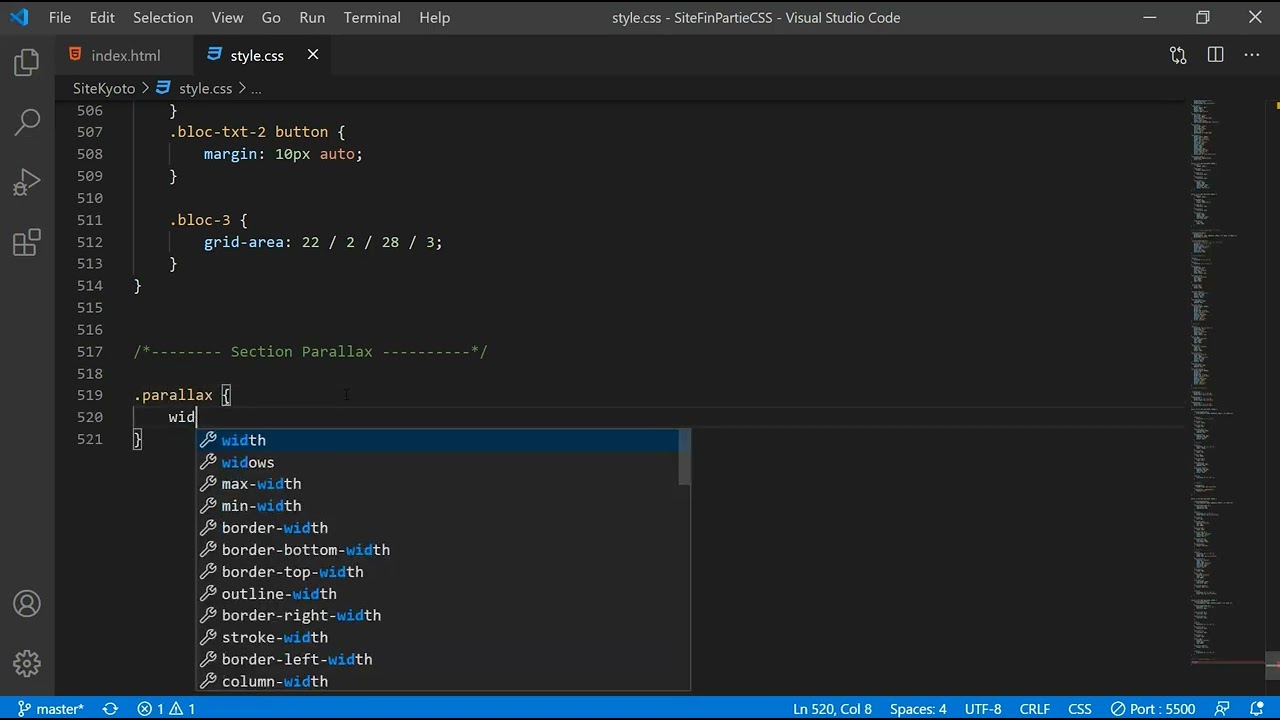Click the breadcrumb ellipsis symbol segment
The image size is (1280, 720).
[x=256, y=88]
